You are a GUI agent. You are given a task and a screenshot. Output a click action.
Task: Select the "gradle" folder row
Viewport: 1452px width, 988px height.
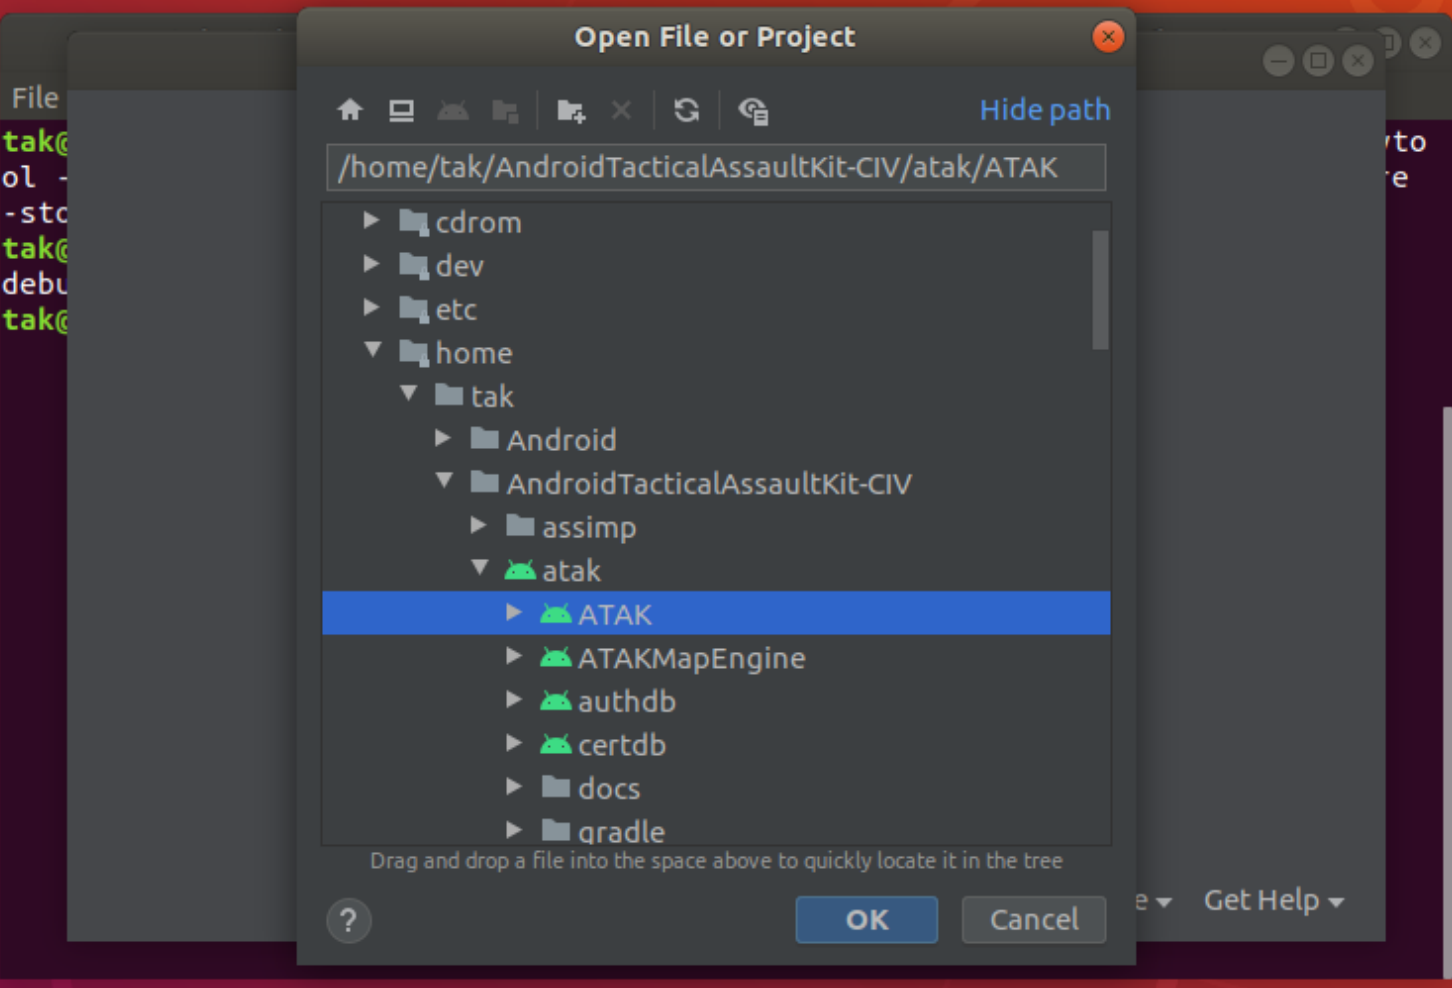(716, 830)
